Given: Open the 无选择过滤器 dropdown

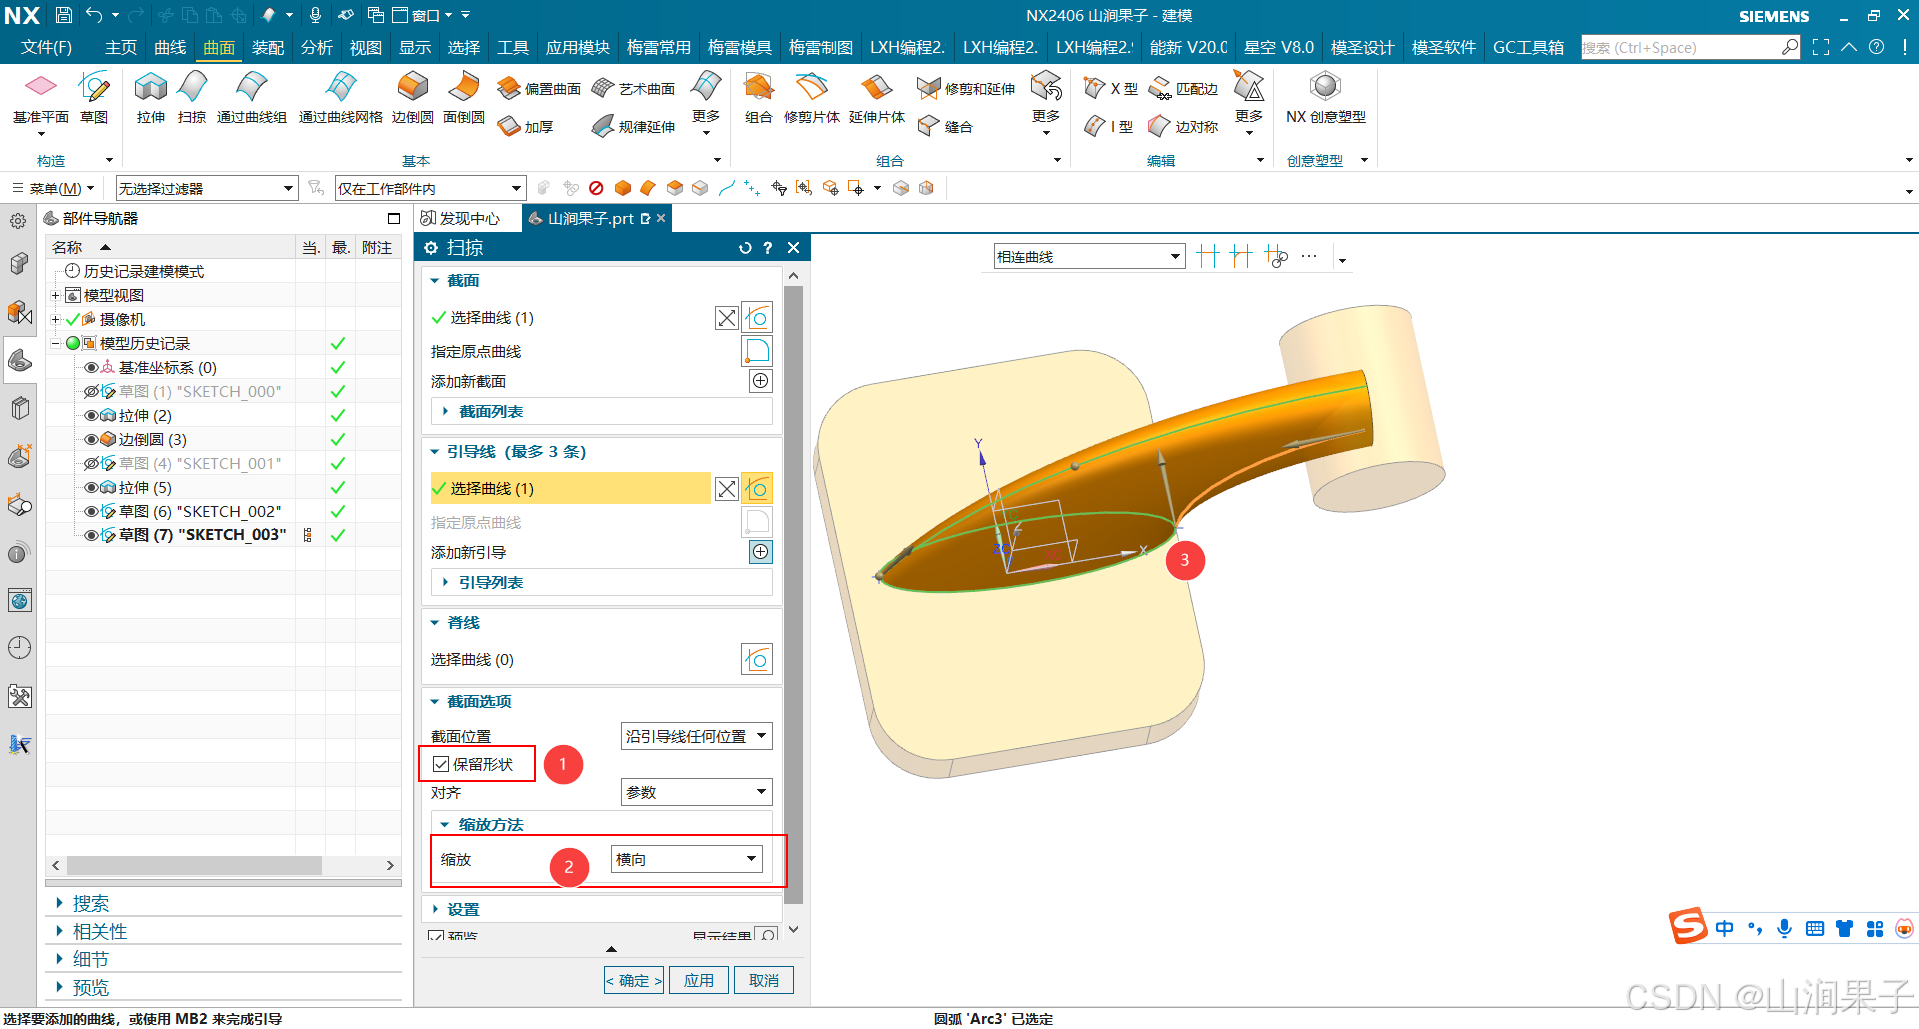Looking at the screenshot, I should click(207, 188).
